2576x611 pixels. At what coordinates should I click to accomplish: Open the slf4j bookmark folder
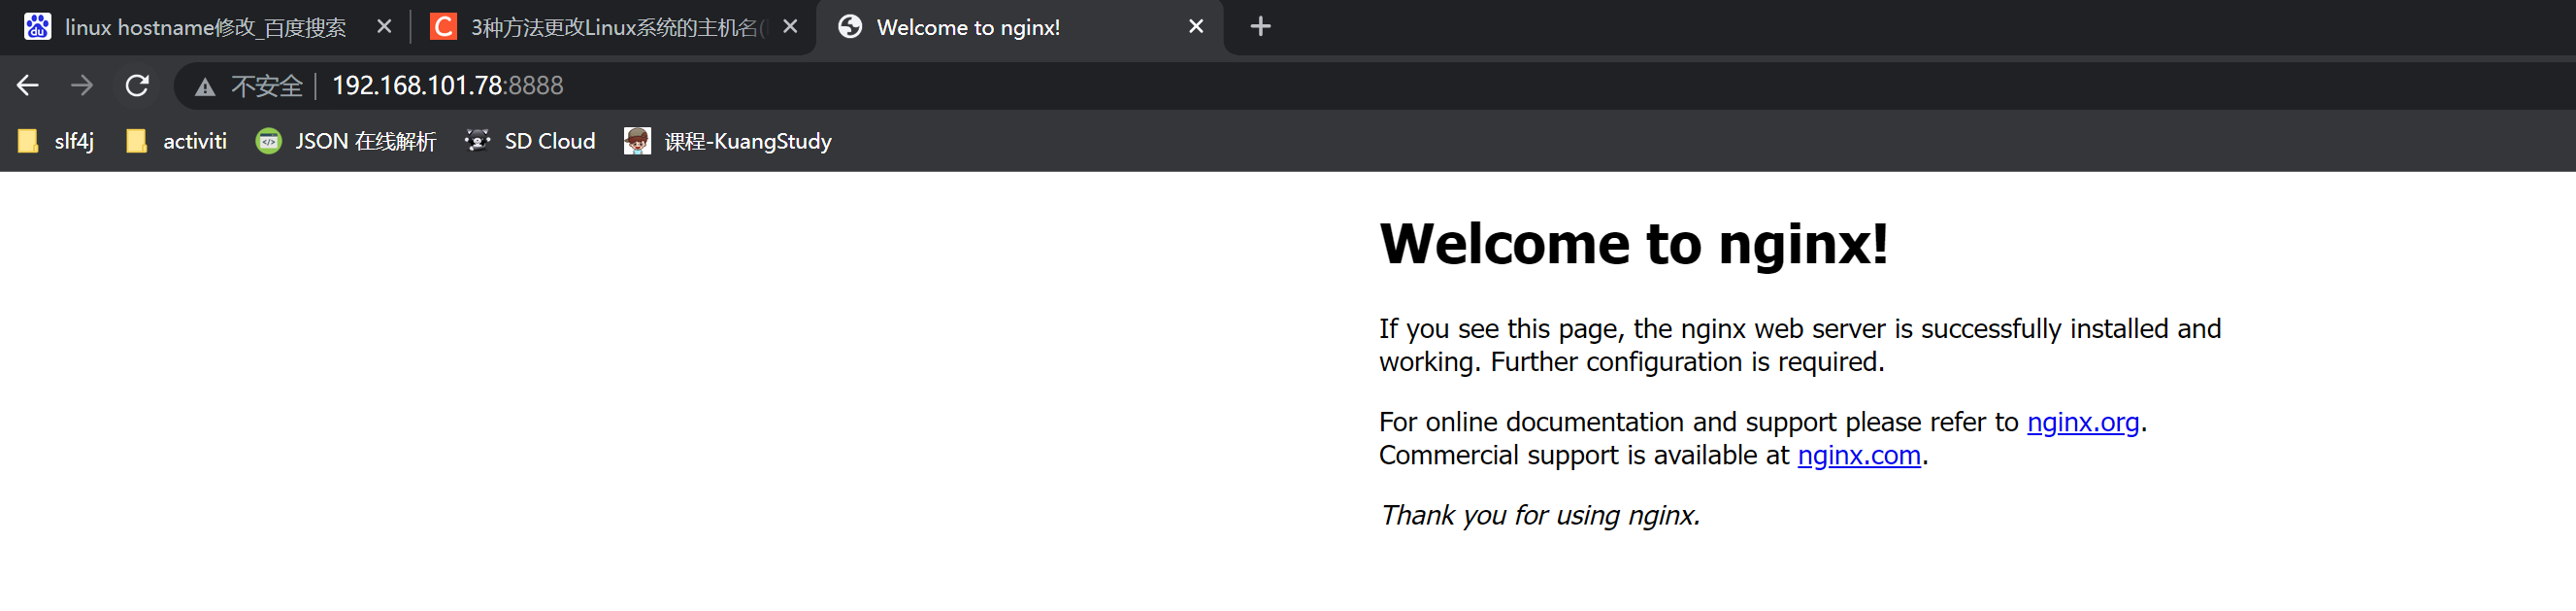(x=56, y=141)
